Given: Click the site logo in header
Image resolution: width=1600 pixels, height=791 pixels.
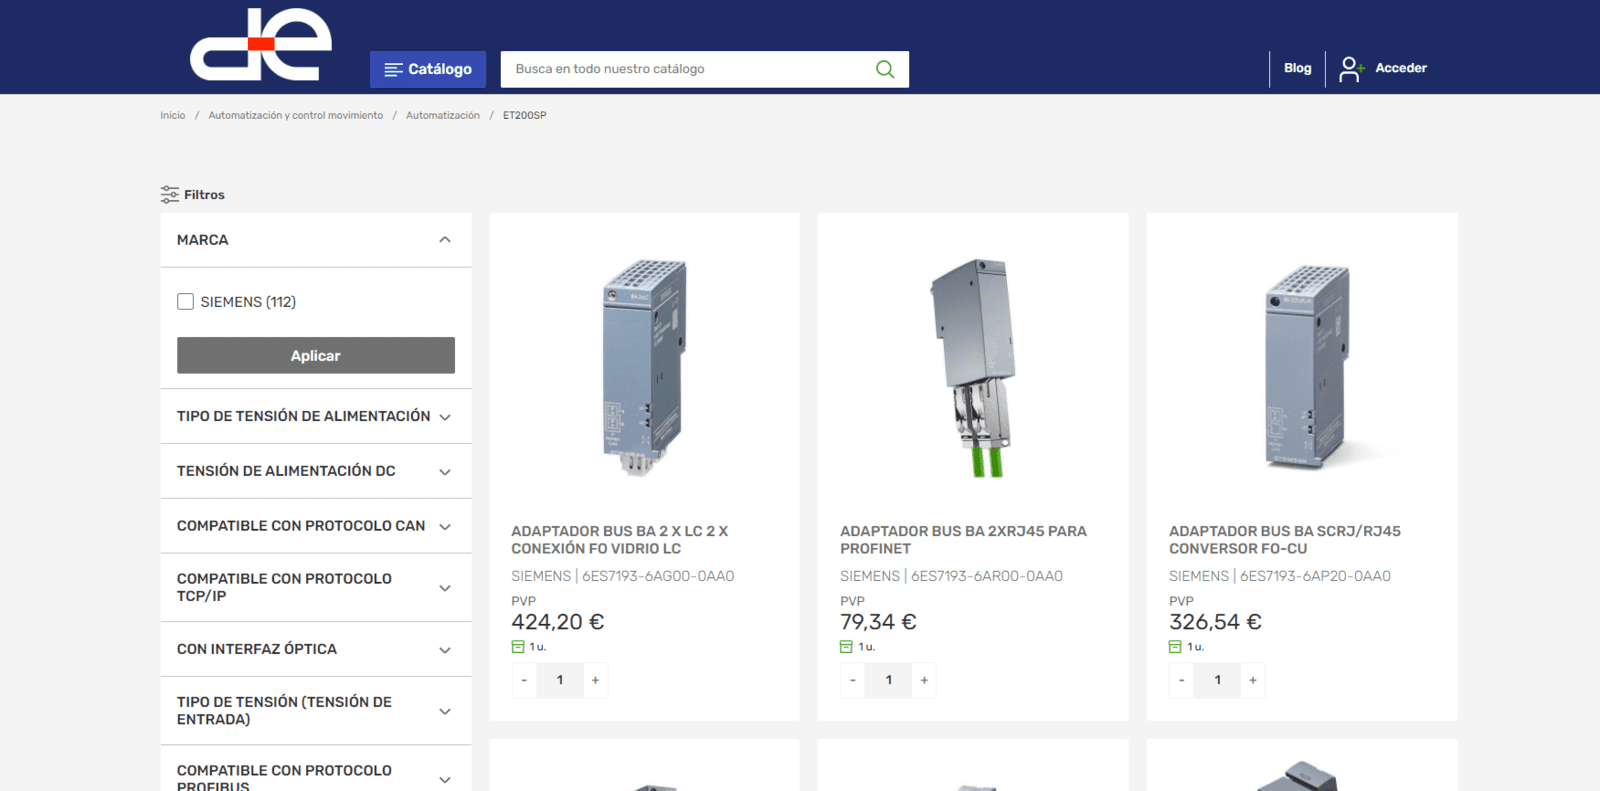Looking at the screenshot, I should click(x=261, y=45).
